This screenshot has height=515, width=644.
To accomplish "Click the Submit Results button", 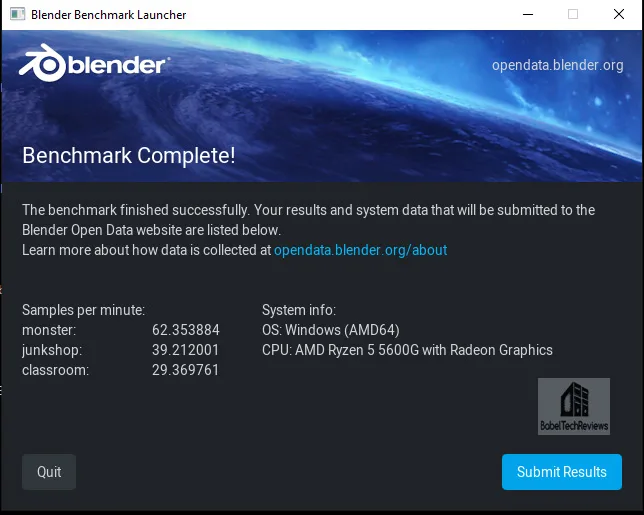I will (x=561, y=471).
